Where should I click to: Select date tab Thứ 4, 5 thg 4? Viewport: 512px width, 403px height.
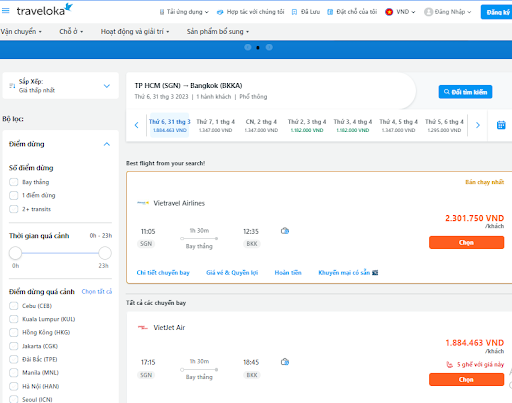pyautogui.click(x=398, y=125)
